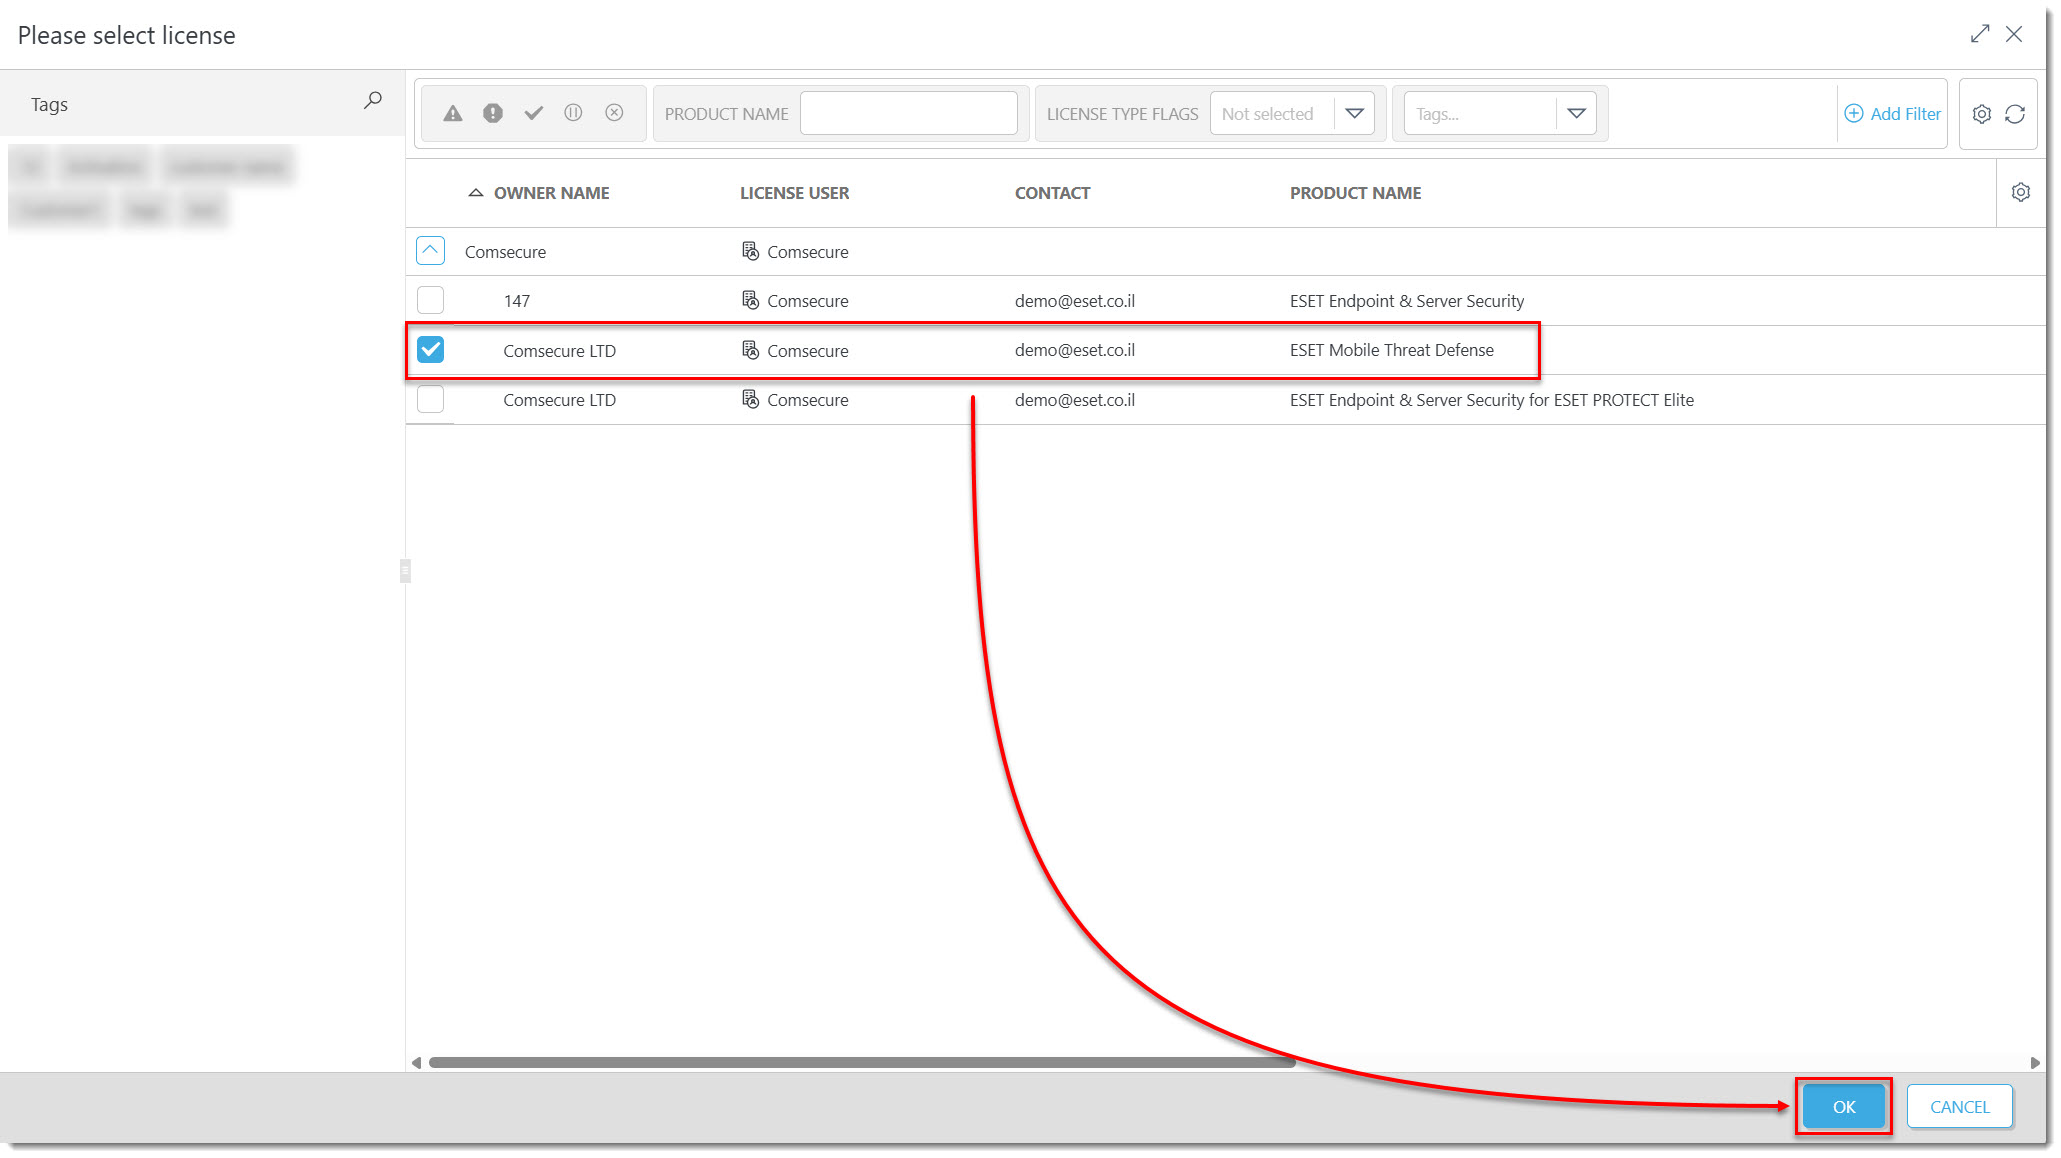Click the error exclamation status filter icon

coord(493,113)
